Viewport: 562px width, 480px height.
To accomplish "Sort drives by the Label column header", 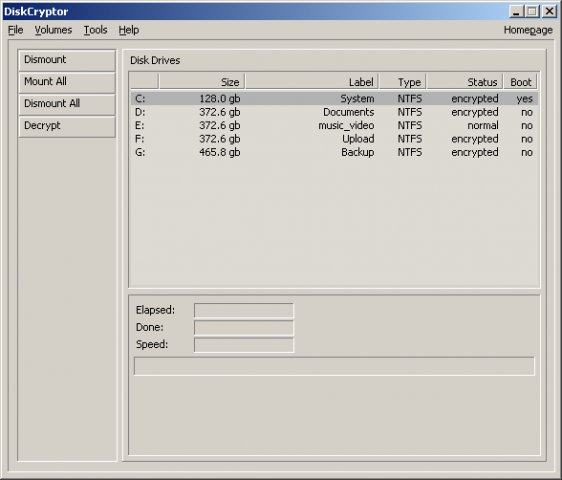I will coord(312,82).
